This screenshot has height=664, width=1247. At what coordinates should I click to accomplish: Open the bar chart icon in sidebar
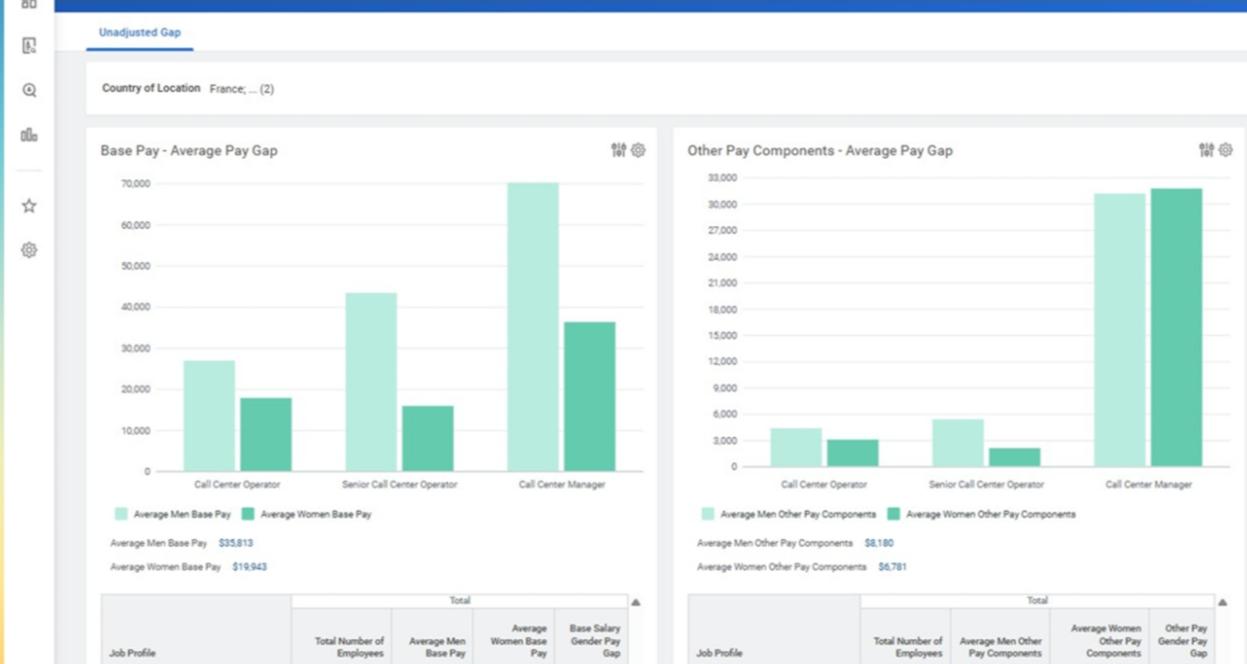29,135
